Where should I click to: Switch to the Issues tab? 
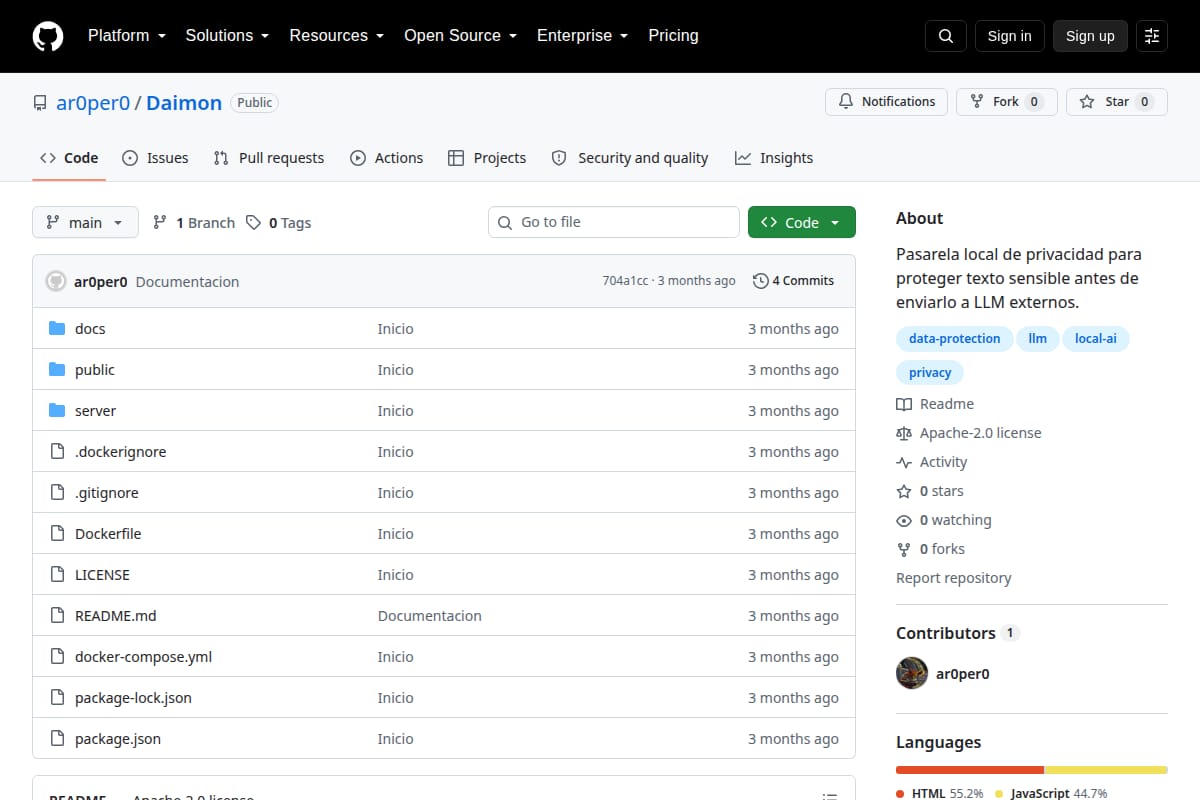point(155,158)
